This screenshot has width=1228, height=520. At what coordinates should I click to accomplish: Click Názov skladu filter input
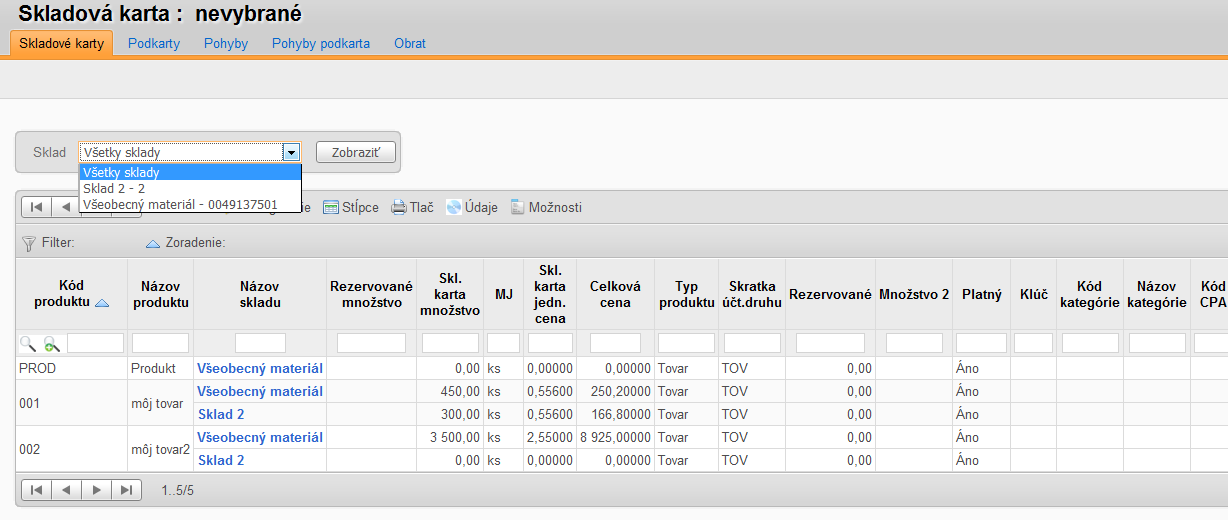(260, 343)
